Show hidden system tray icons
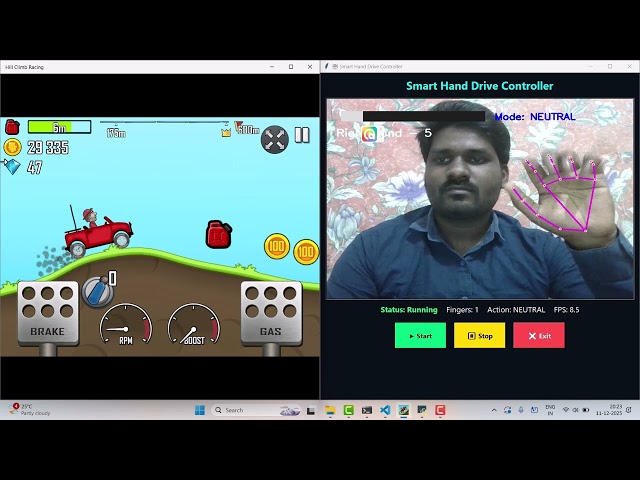 point(494,410)
